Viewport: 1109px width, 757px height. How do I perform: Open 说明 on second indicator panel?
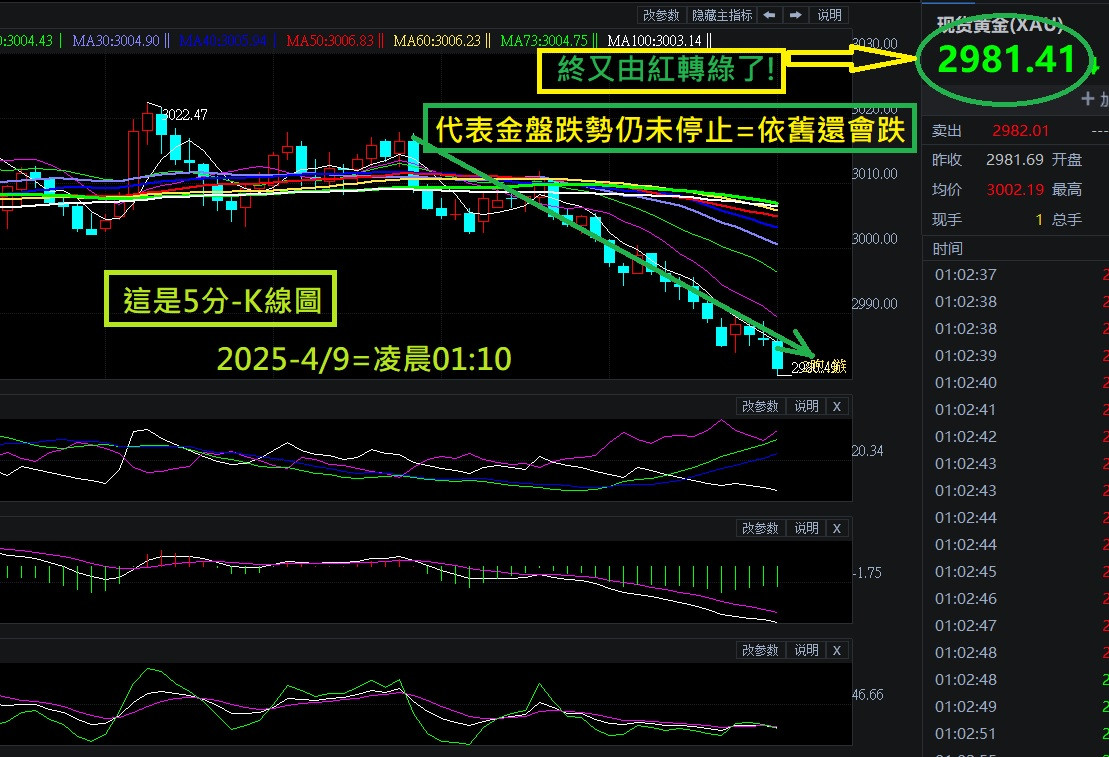[x=806, y=528]
